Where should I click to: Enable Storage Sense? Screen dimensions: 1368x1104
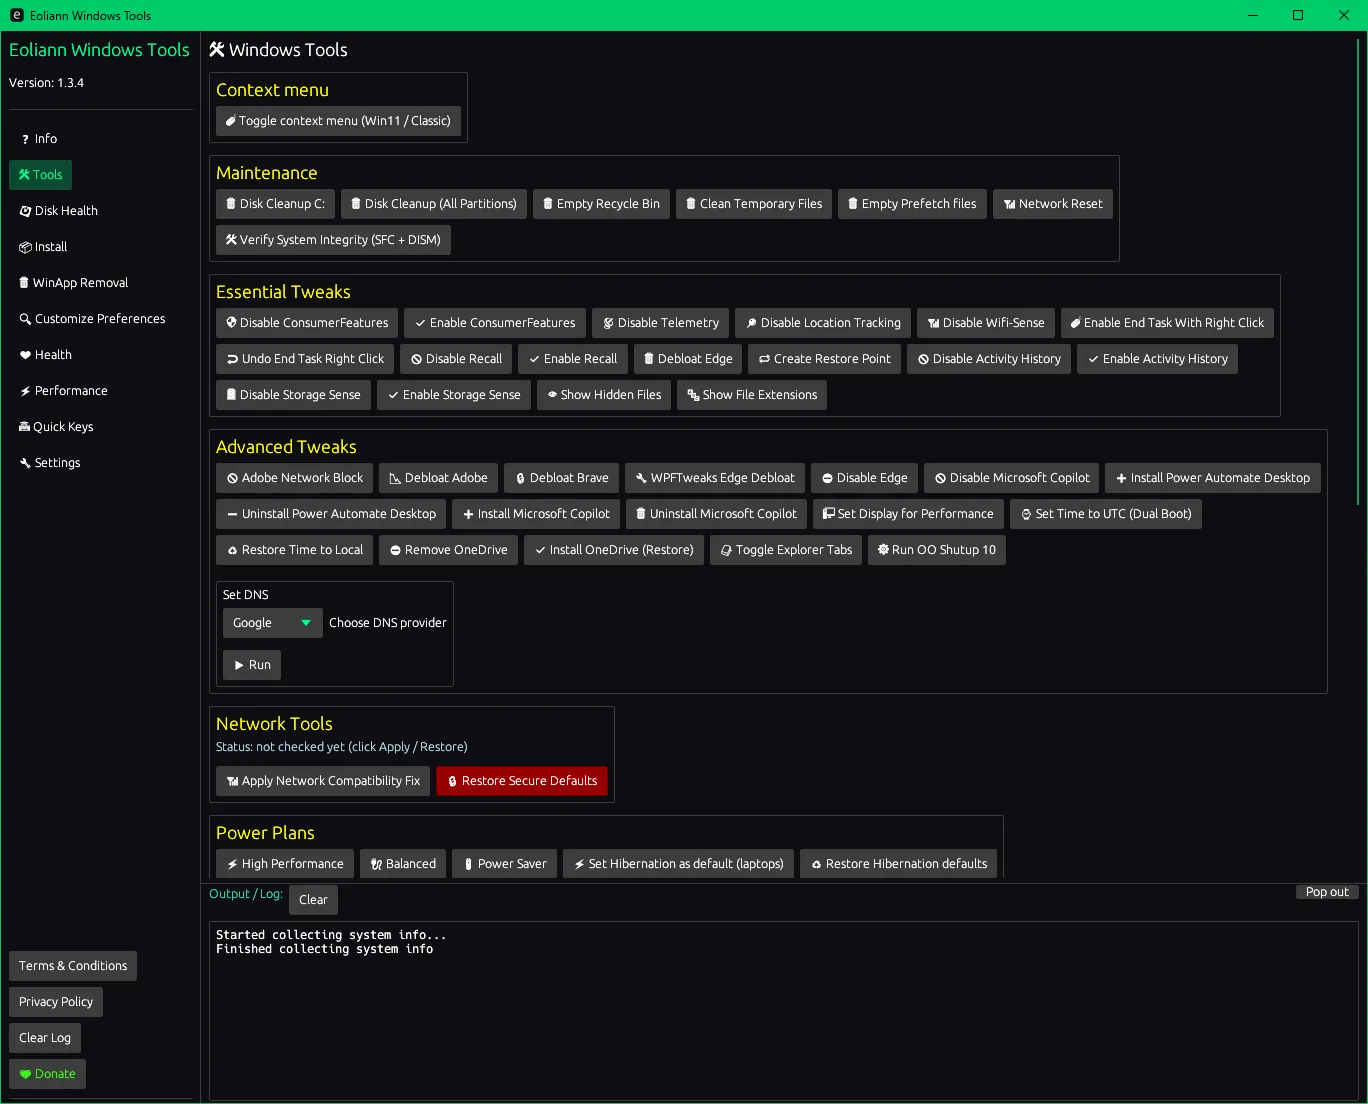453,395
